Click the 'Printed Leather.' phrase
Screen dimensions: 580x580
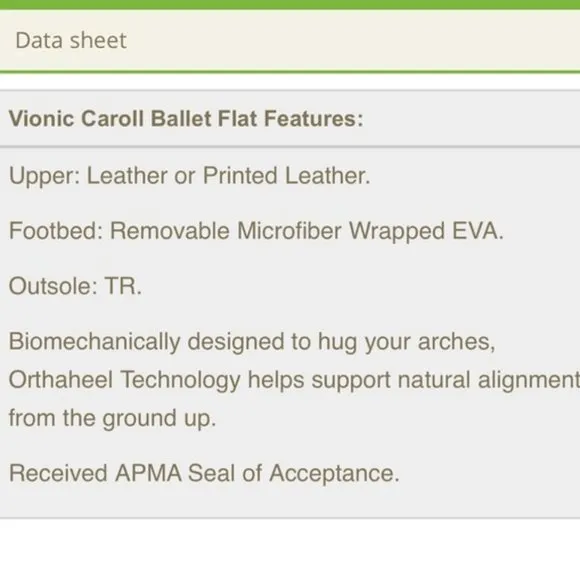coord(287,175)
